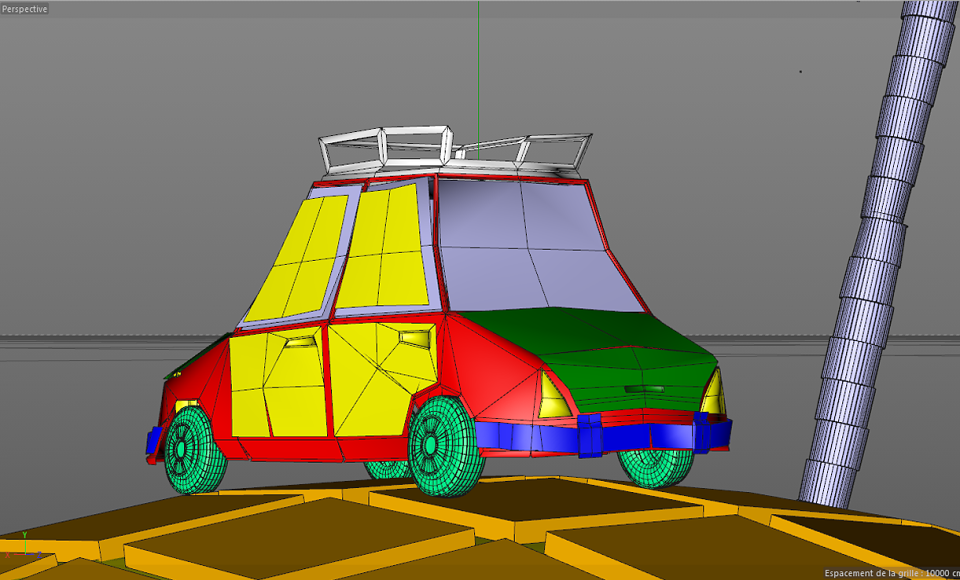Select the green vertical axis line

[478, 80]
